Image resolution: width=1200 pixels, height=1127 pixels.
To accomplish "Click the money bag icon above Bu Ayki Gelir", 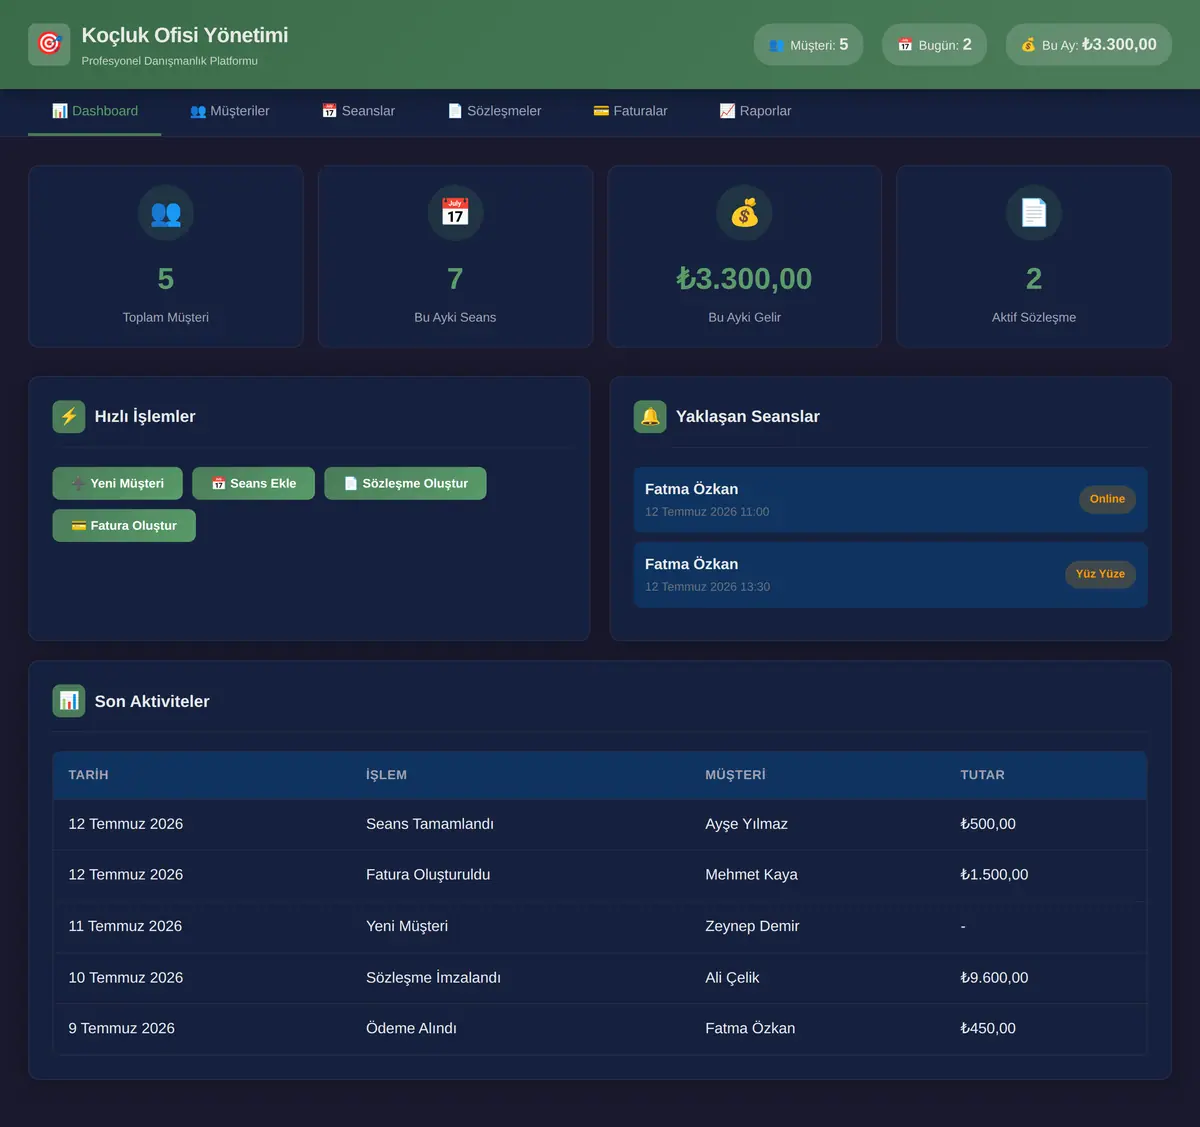I will click(745, 213).
